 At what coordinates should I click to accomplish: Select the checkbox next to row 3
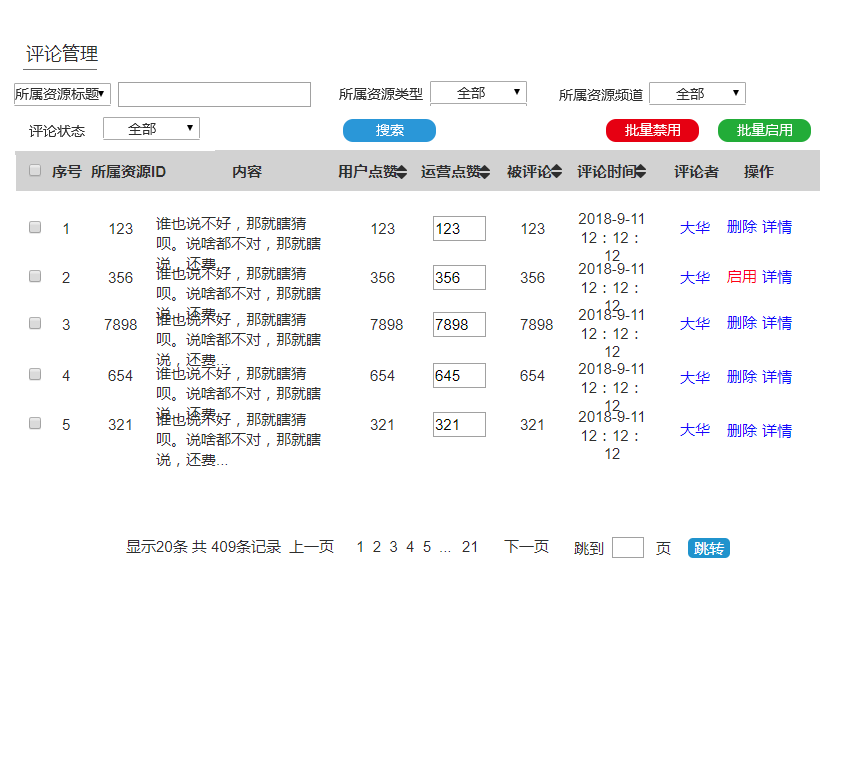pos(35,324)
